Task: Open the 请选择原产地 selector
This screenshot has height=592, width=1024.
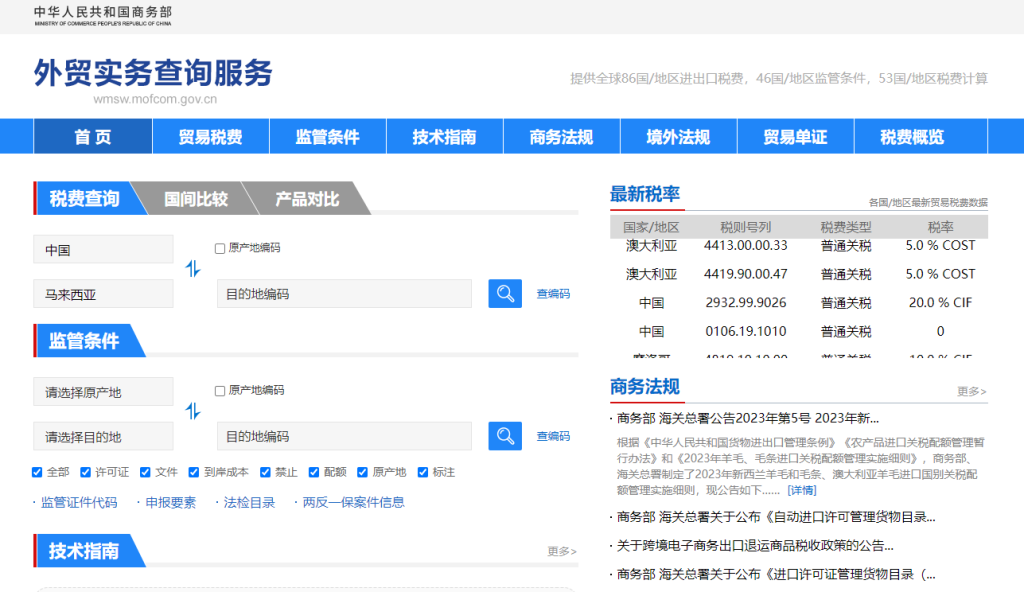Action: (103, 392)
